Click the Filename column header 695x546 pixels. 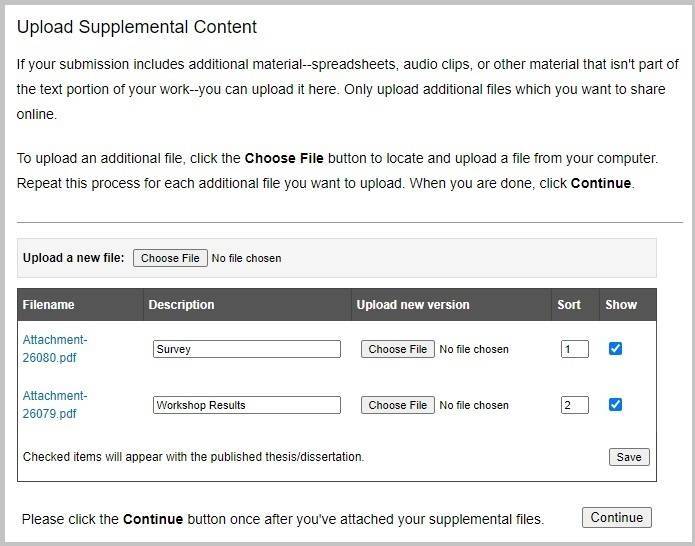[49, 305]
